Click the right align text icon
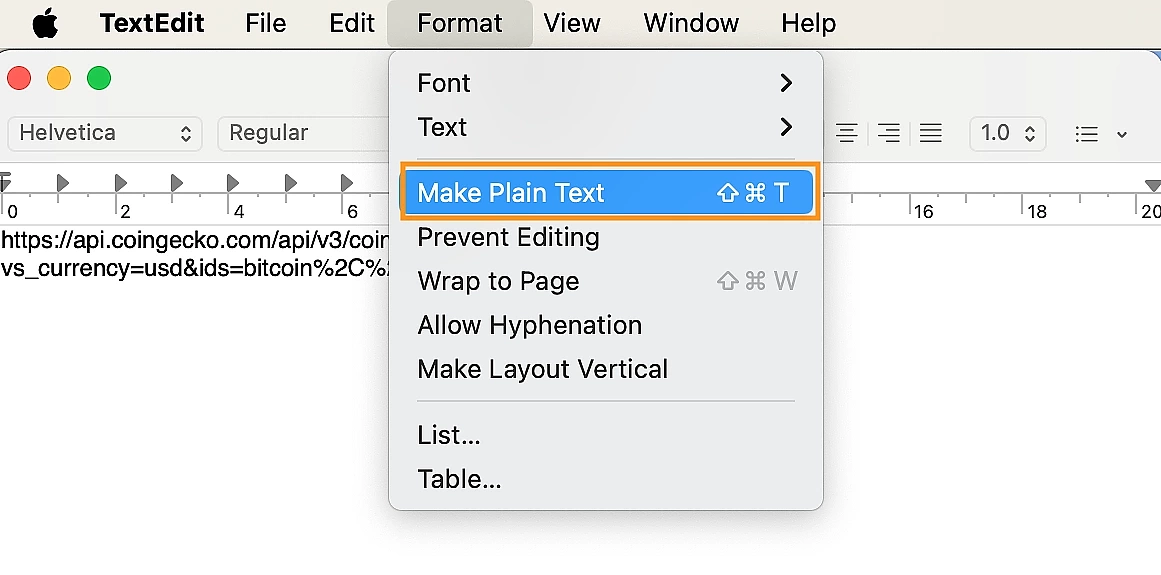The height and width of the screenshot is (575, 1161). click(x=889, y=133)
